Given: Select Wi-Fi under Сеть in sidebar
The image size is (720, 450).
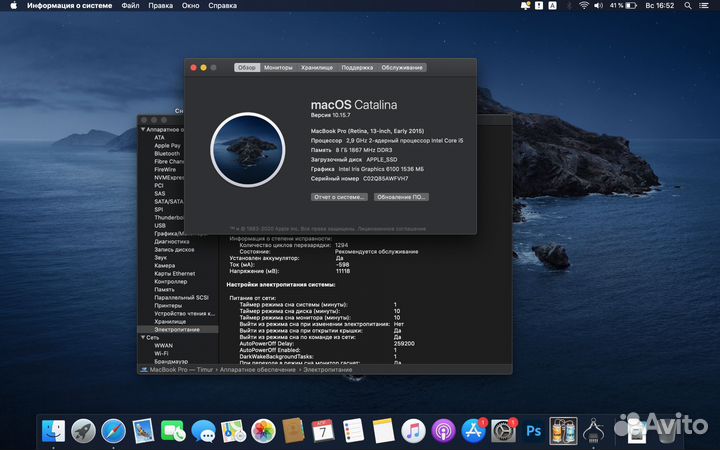Looking at the screenshot, I should coord(161,354).
